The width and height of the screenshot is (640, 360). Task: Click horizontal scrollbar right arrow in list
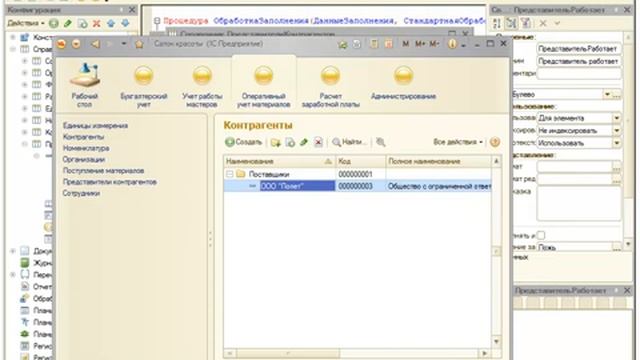coord(484,353)
